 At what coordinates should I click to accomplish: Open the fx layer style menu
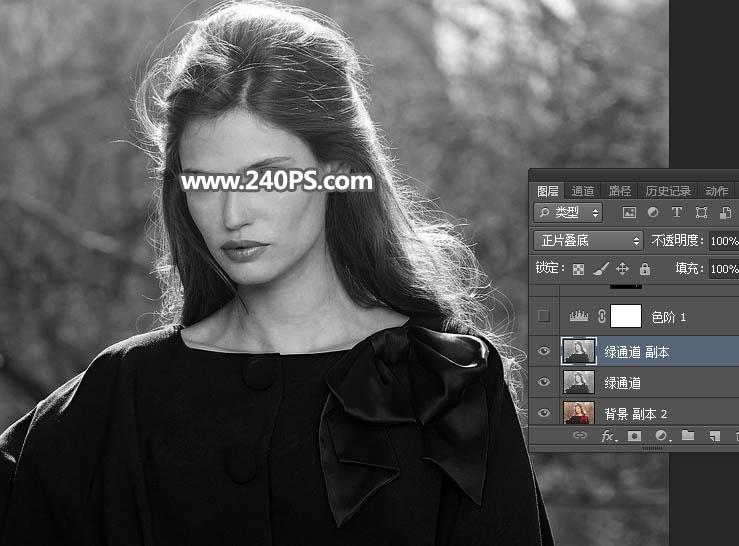tap(607, 436)
